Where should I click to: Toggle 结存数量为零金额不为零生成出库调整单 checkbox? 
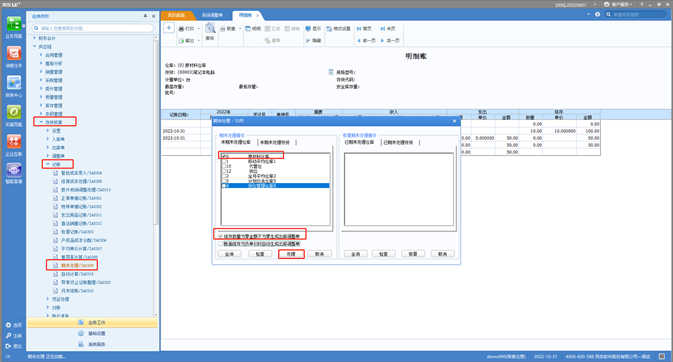pos(220,236)
